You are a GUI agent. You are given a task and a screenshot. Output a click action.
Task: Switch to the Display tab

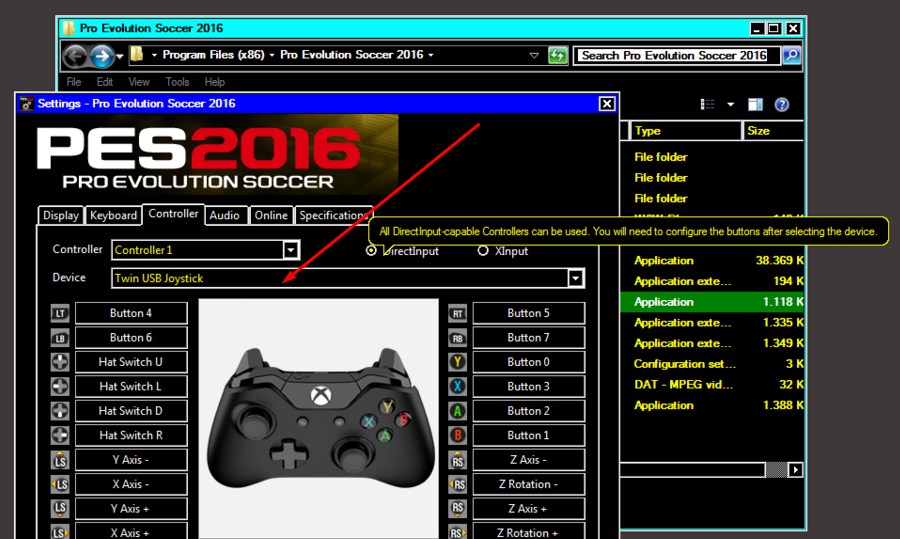tap(61, 215)
